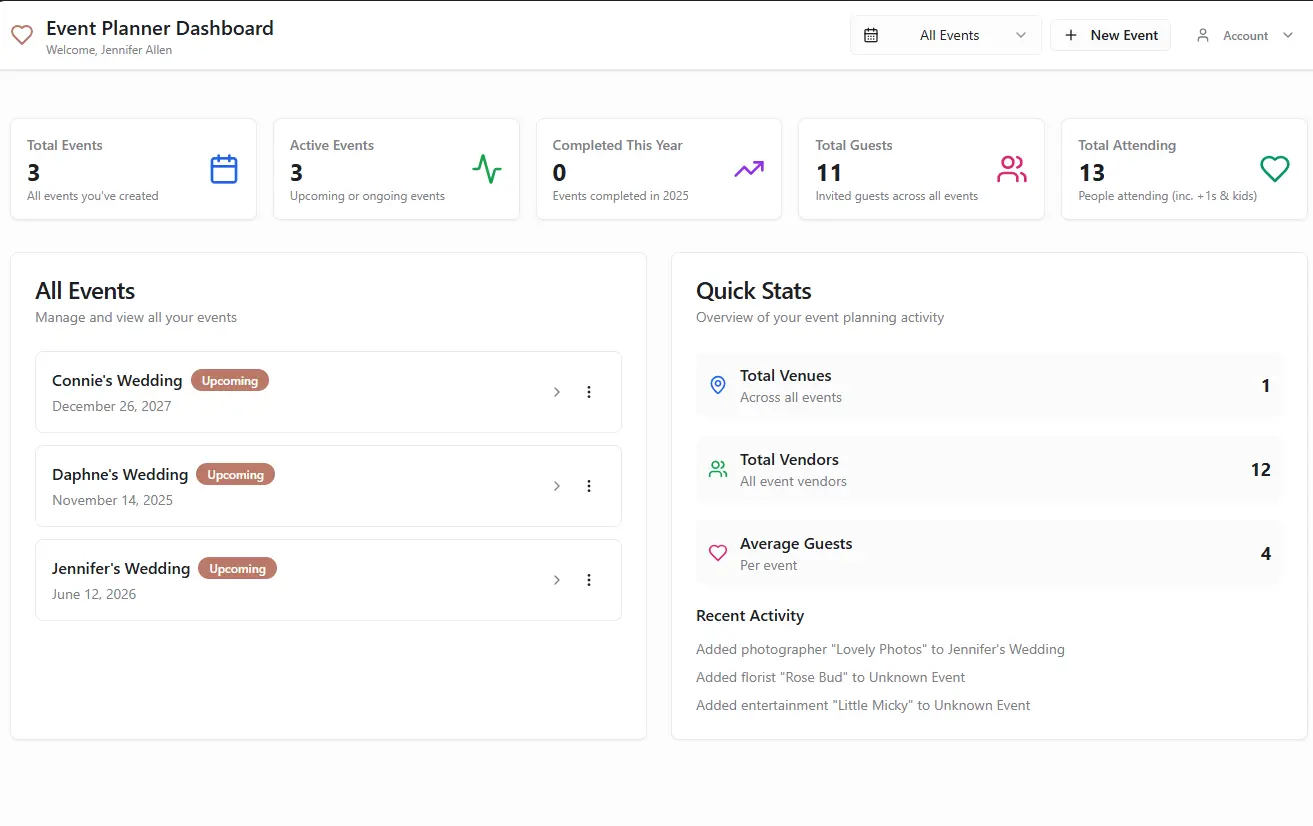Screen dimensions: 1313x826
Task: Click the blue location pin icon for Total Venues
Action: 717,385
